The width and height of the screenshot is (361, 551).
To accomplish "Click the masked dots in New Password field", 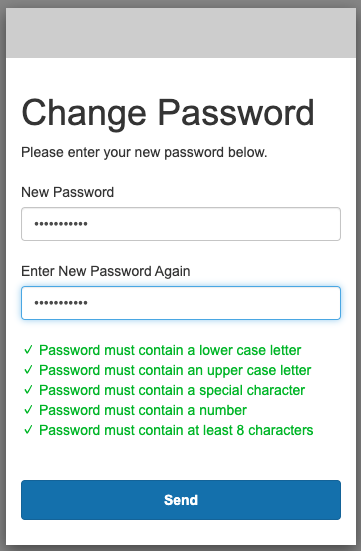I will tap(61, 224).
